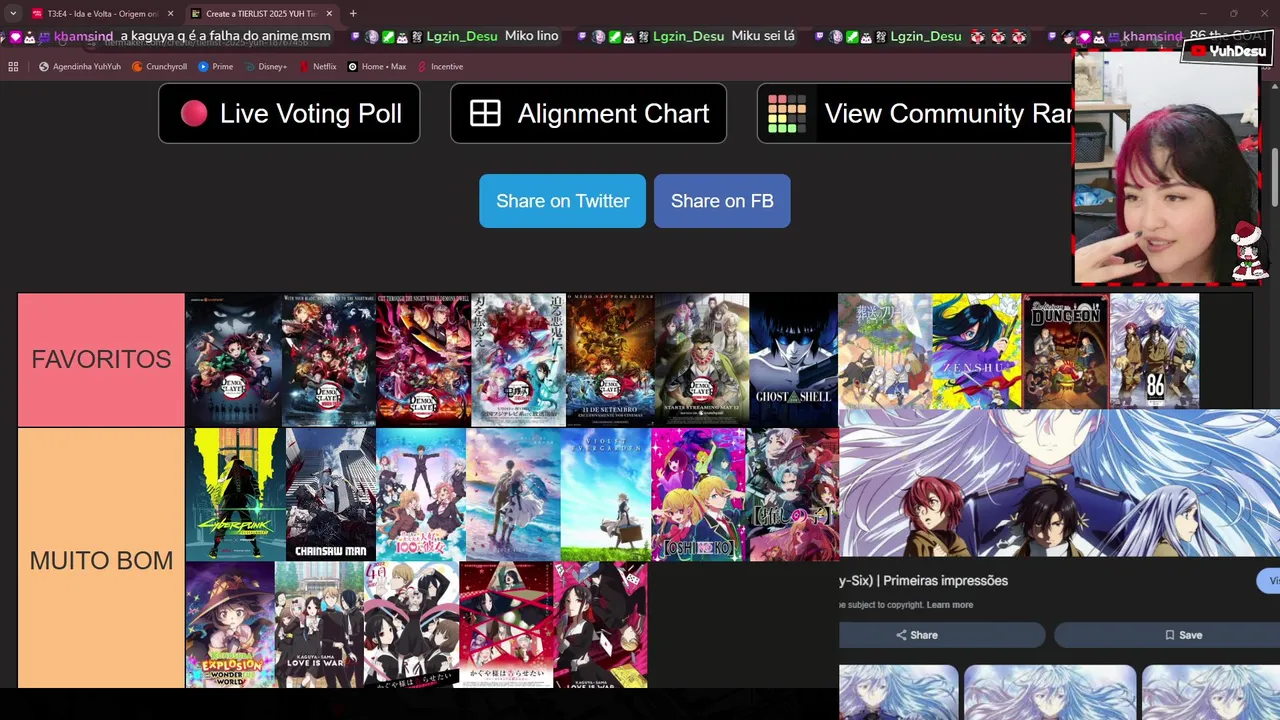The image size is (1280, 720).
Task: Open the apps grid in bookmarks bar
Action: tap(13, 67)
